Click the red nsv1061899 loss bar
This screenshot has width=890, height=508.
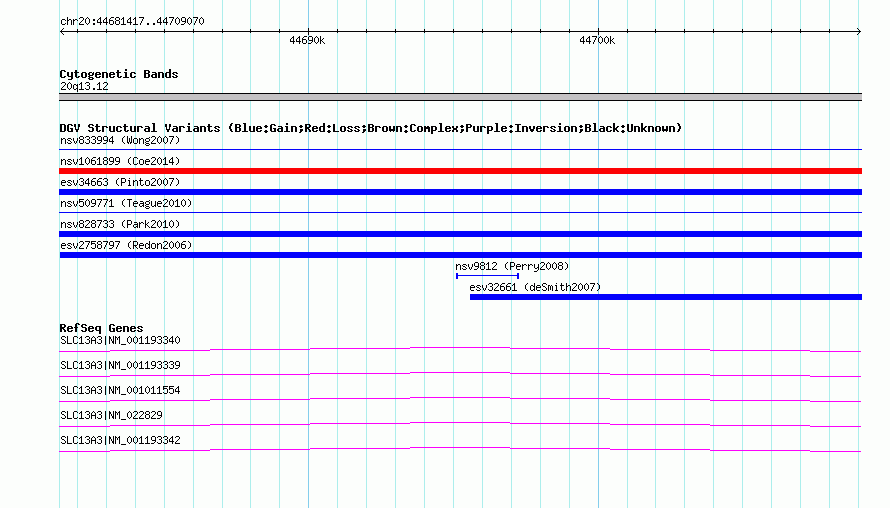460,171
